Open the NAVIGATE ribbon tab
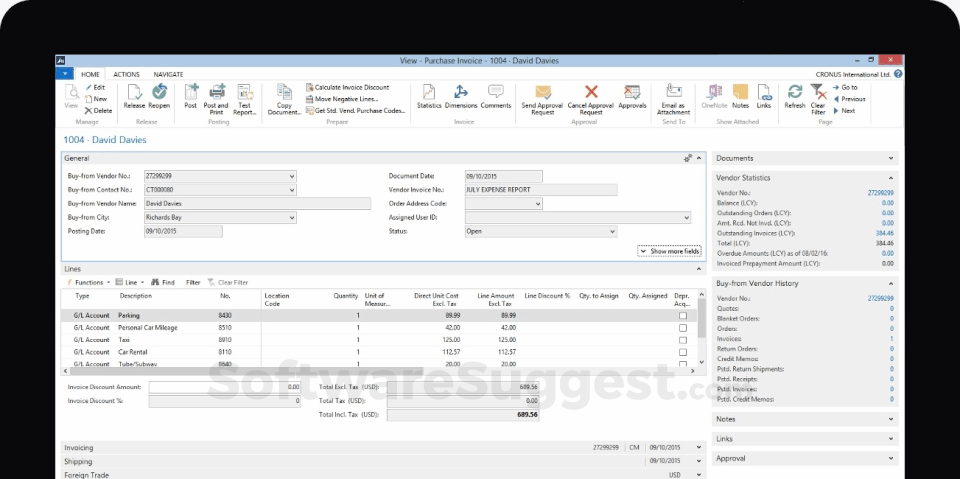This screenshot has width=960, height=479. [x=168, y=74]
